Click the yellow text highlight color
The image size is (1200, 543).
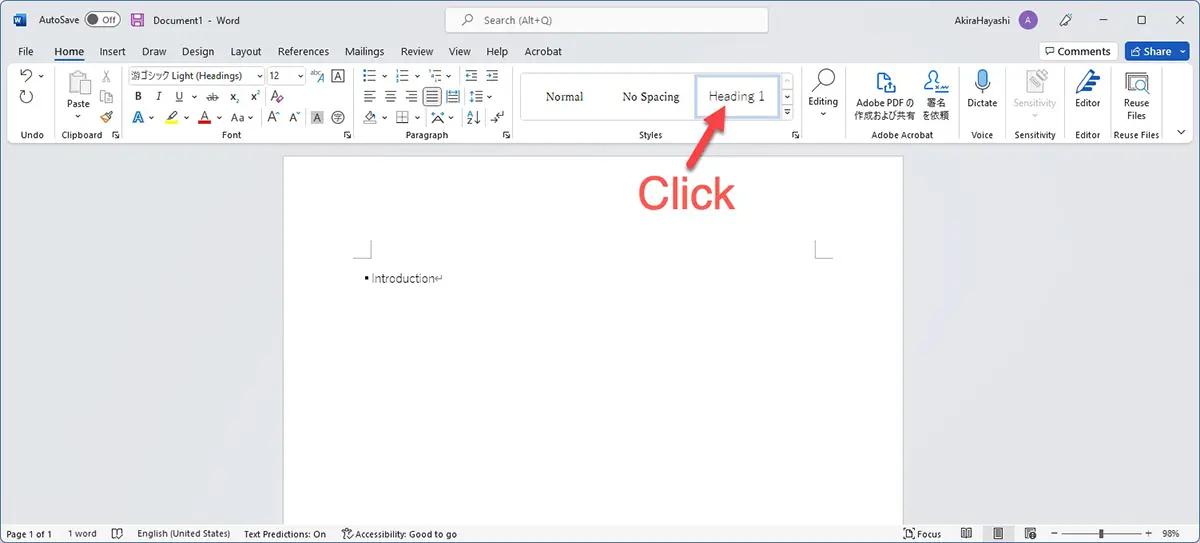coord(171,117)
